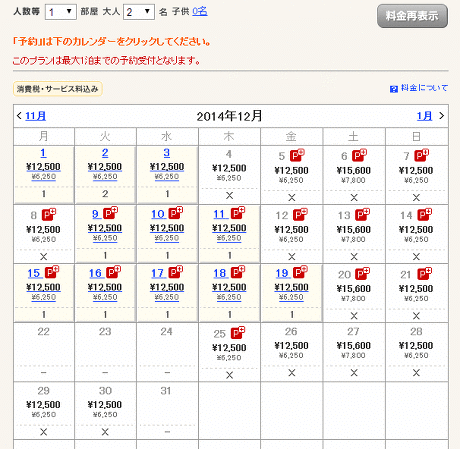Click the red P point icon on December 5

[297, 155]
